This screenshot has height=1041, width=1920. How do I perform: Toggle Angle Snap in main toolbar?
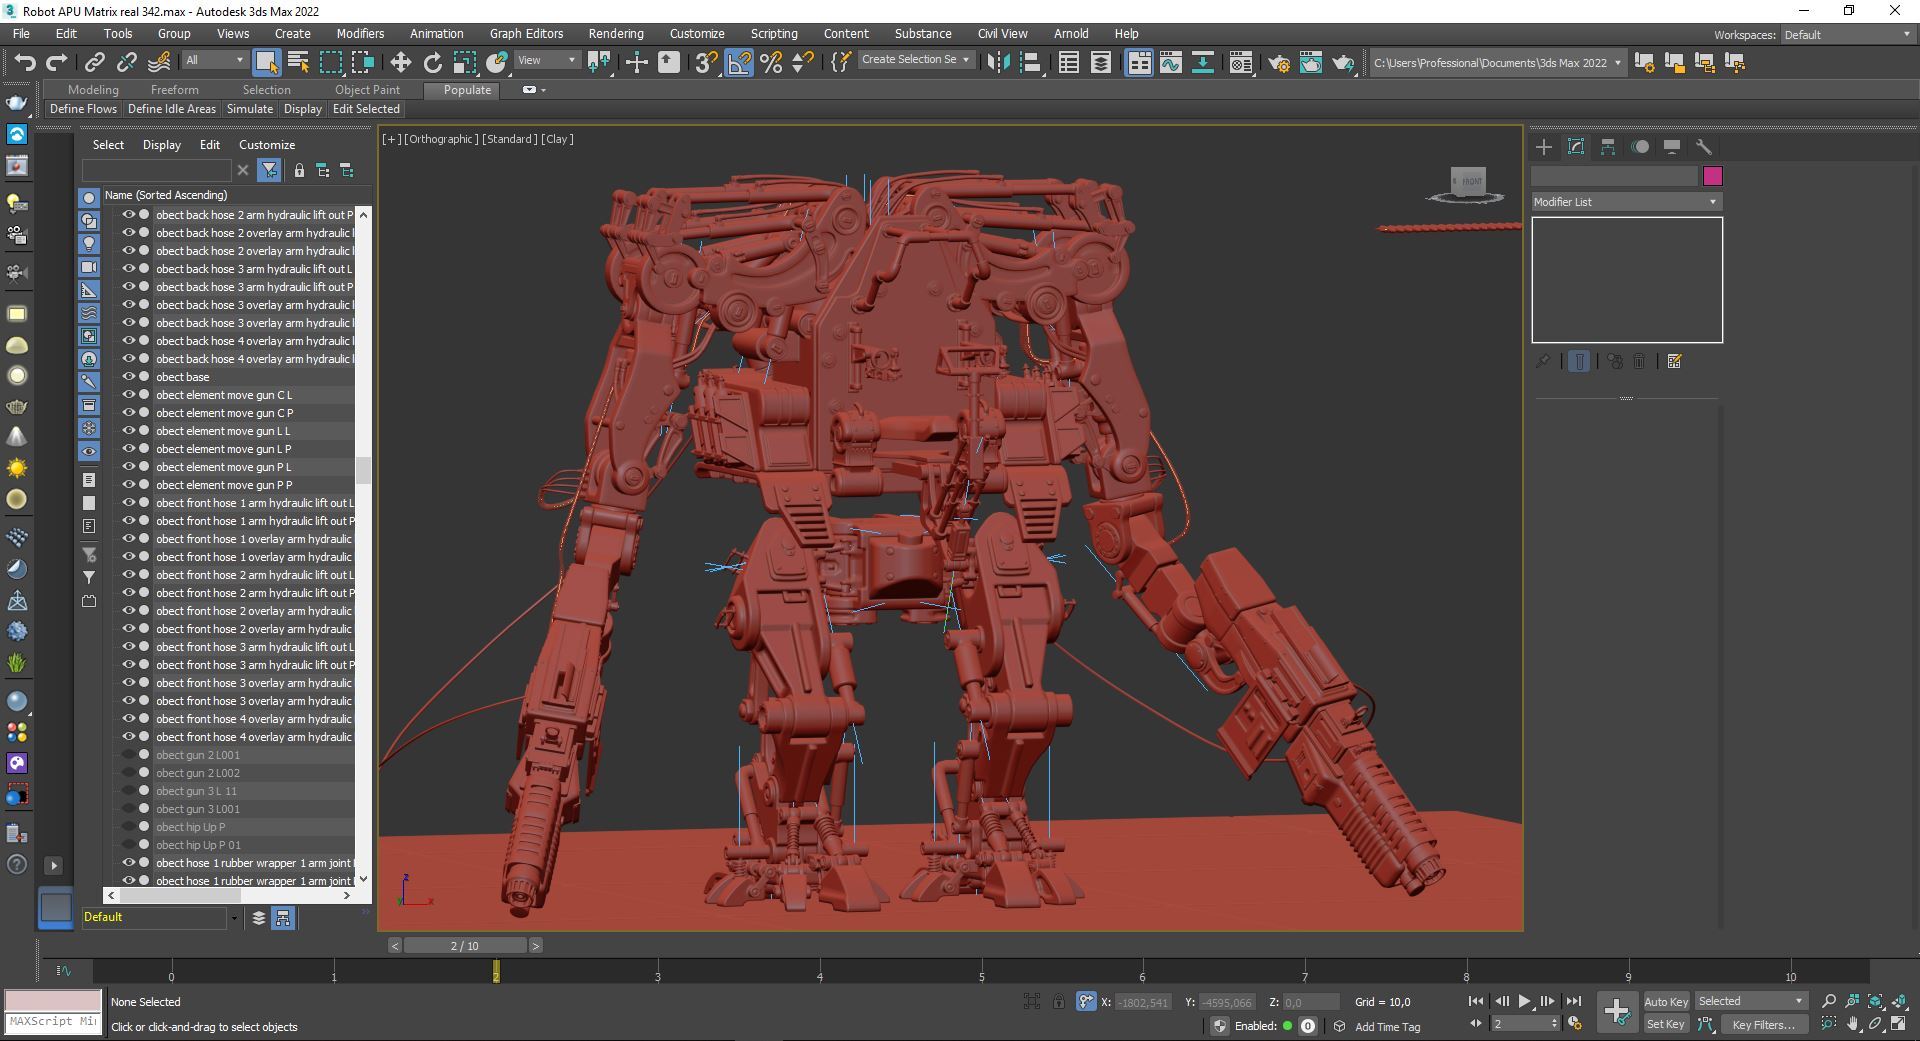pyautogui.click(x=739, y=63)
